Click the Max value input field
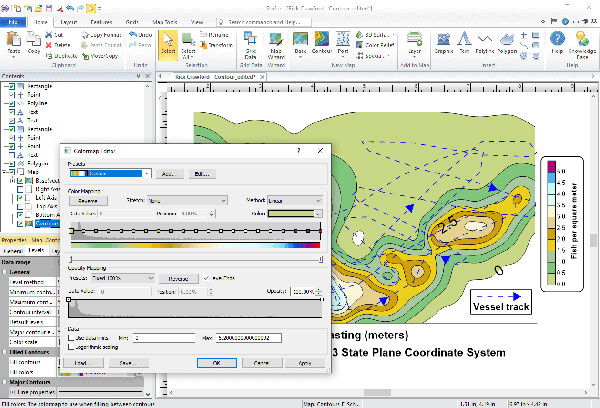This screenshot has width=600, height=408. tap(249, 338)
